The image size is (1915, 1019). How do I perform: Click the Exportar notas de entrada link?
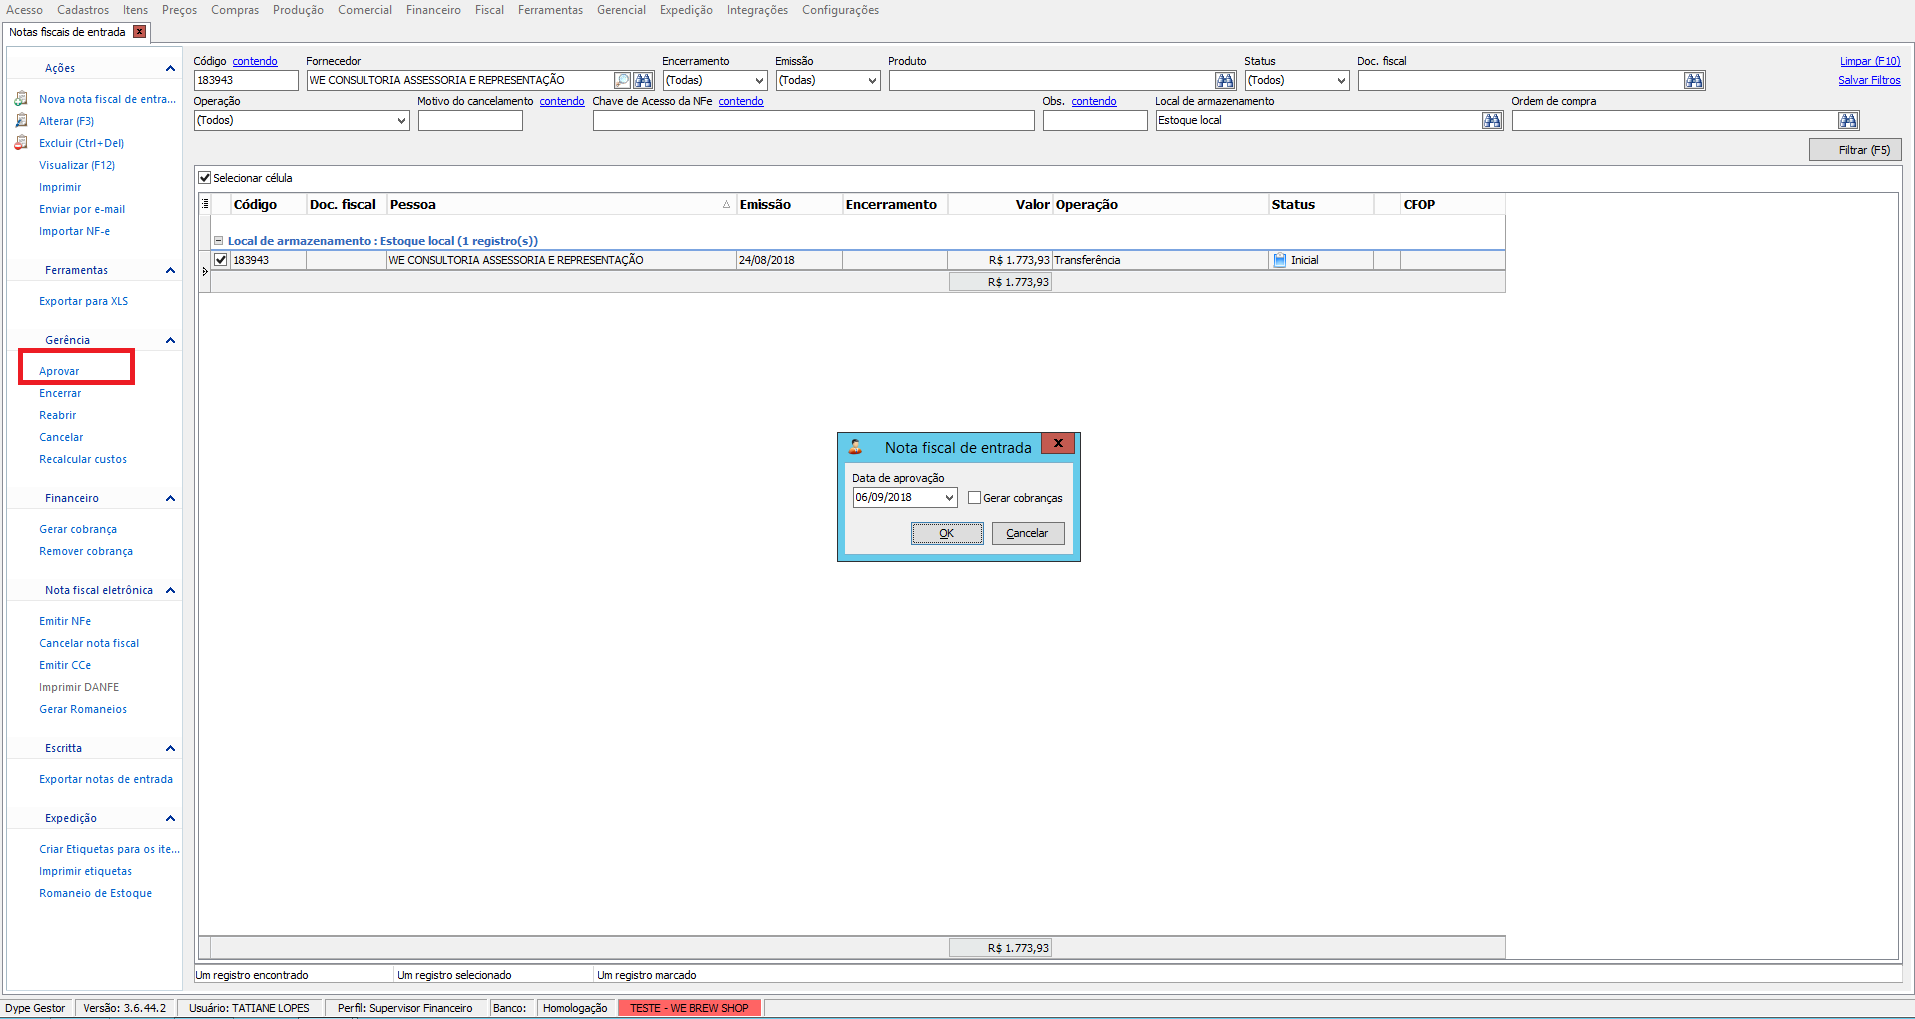[x=106, y=779]
